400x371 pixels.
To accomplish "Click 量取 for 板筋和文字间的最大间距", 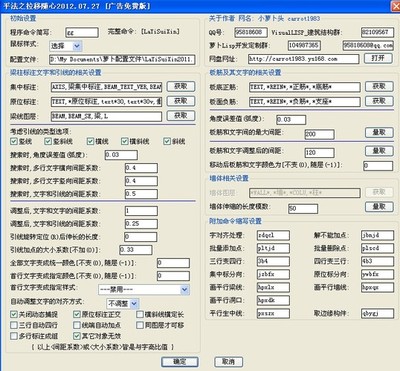I will 379,132.
